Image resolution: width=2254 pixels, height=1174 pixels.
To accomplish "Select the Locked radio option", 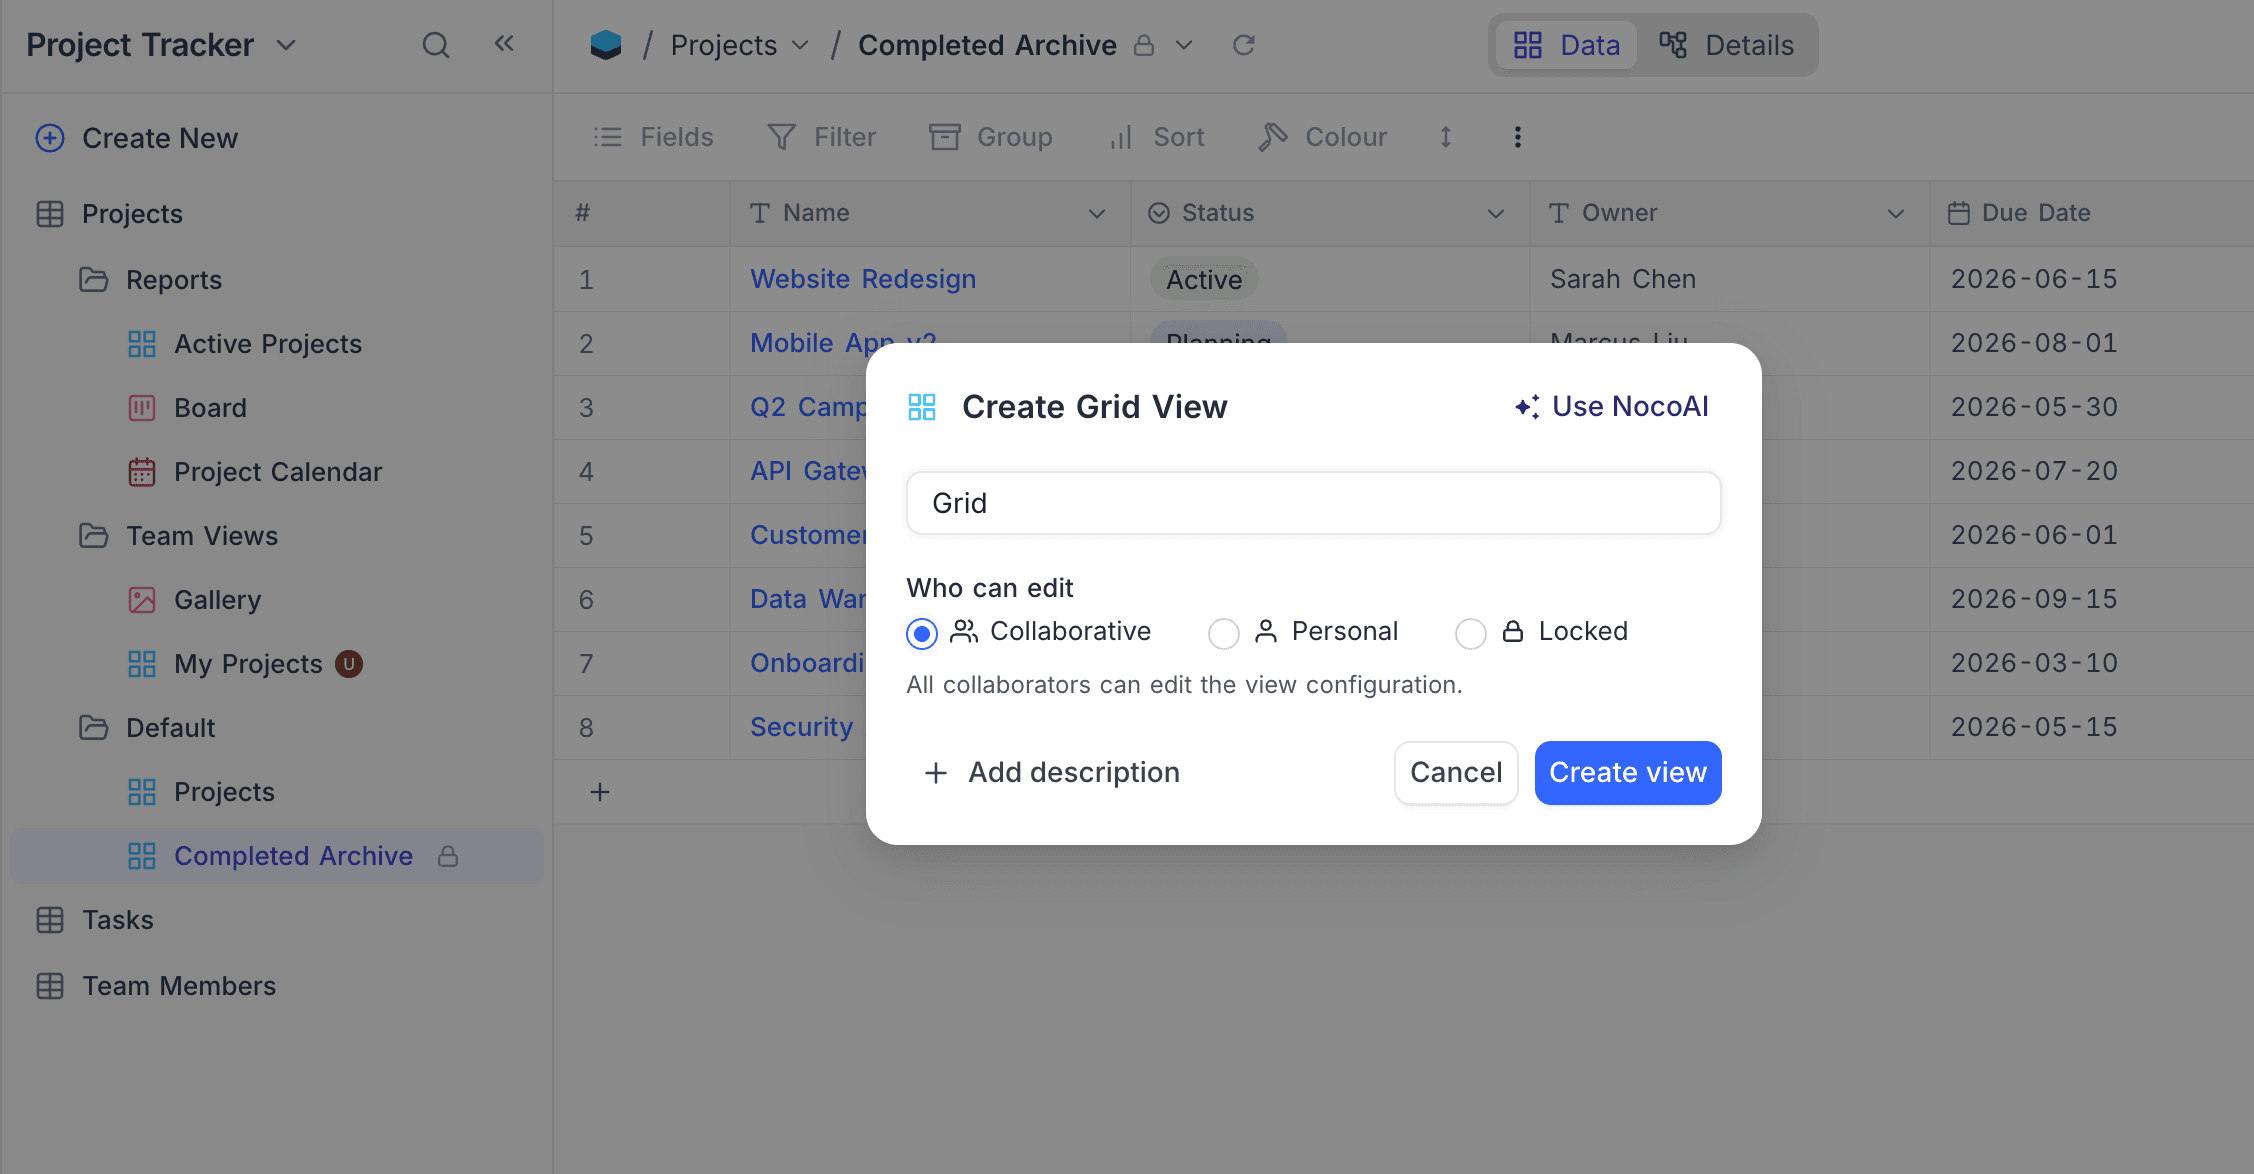I will coord(1470,633).
